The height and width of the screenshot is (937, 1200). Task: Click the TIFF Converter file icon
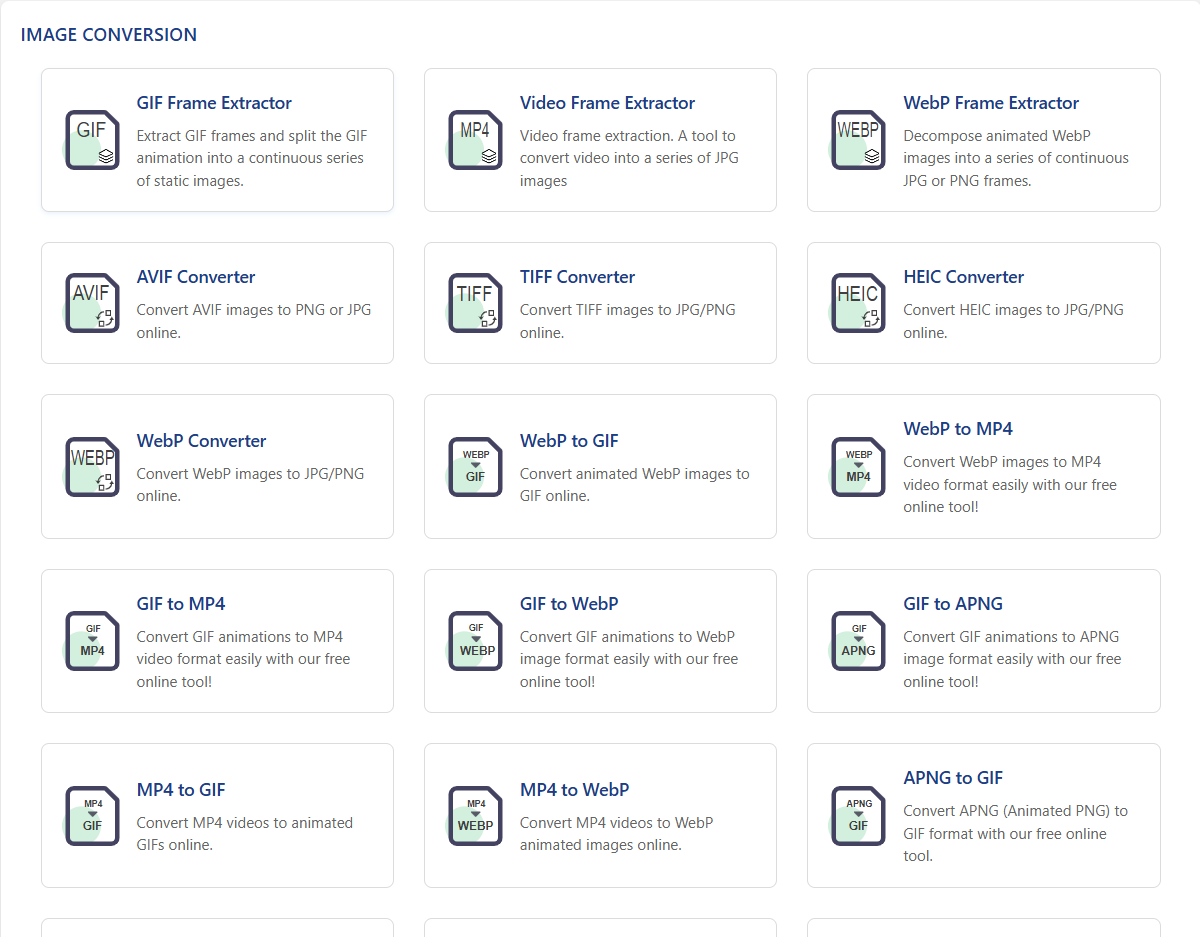[476, 303]
